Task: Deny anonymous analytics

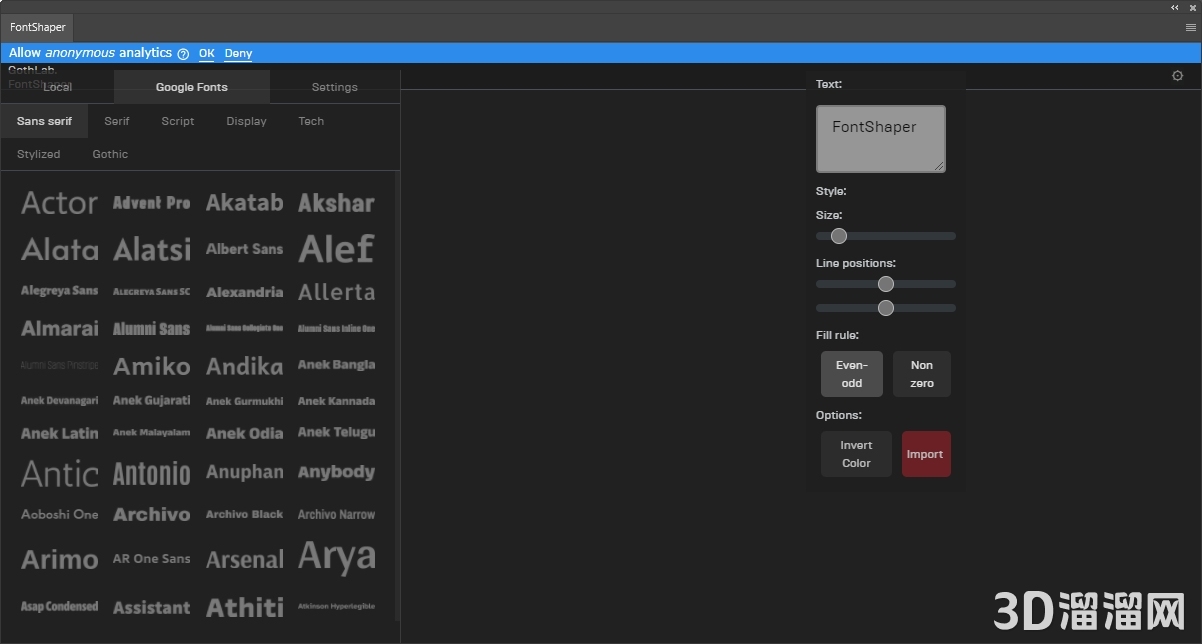Action: [x=238, y=53]
